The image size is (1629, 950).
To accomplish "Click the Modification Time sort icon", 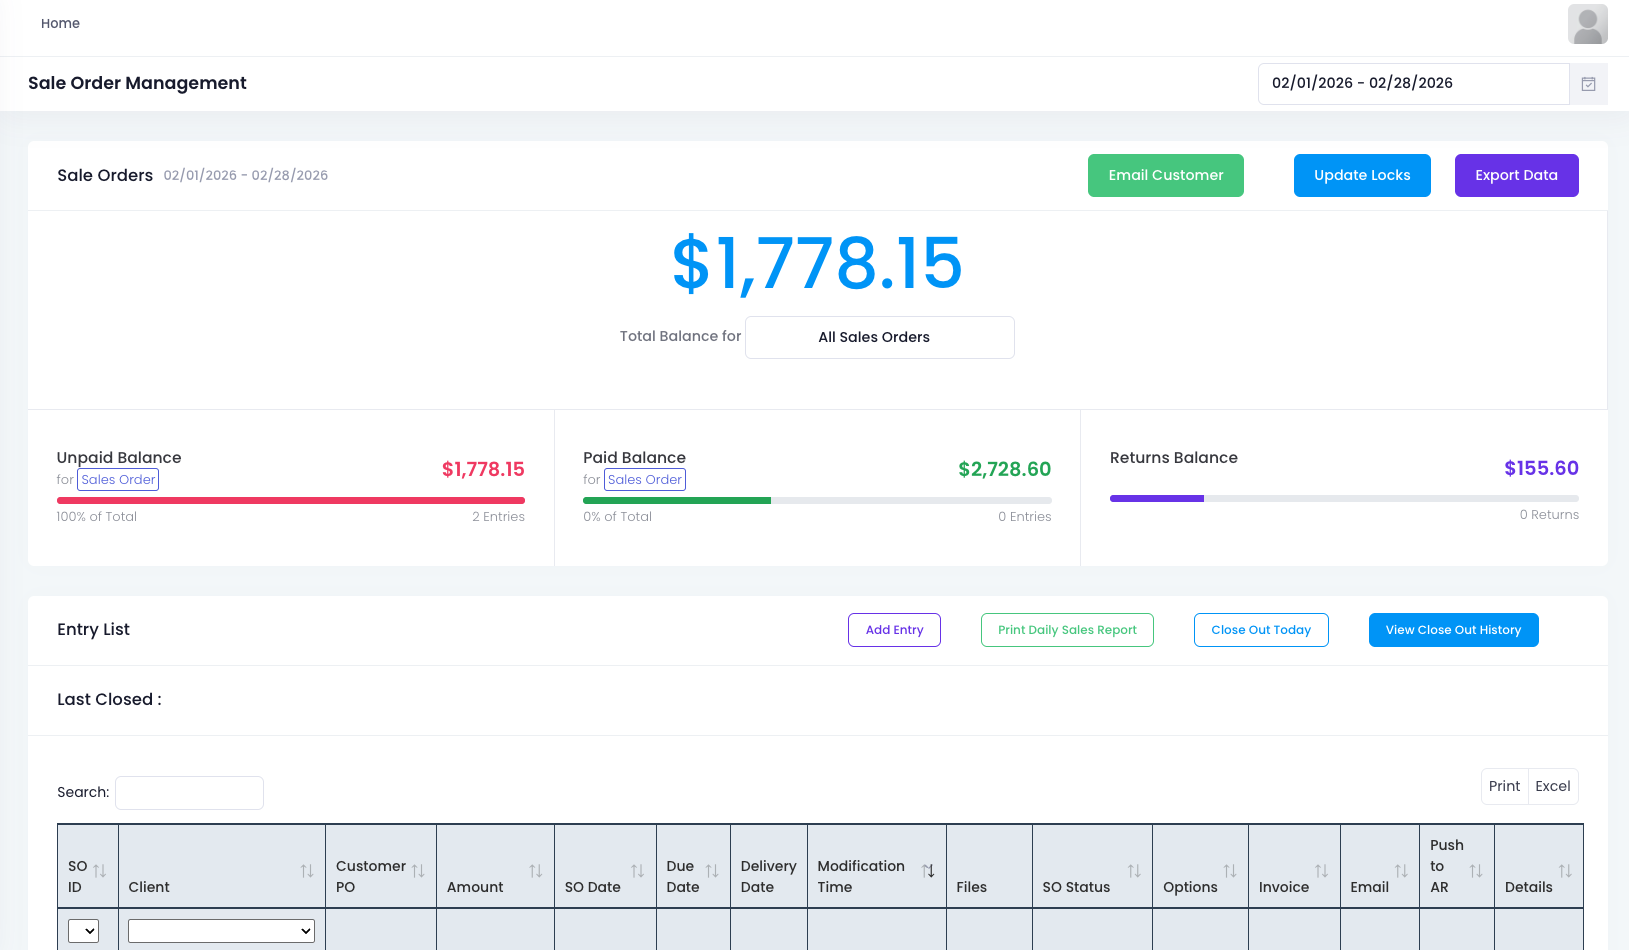I will pyautogui.click(x=928, y=868).
